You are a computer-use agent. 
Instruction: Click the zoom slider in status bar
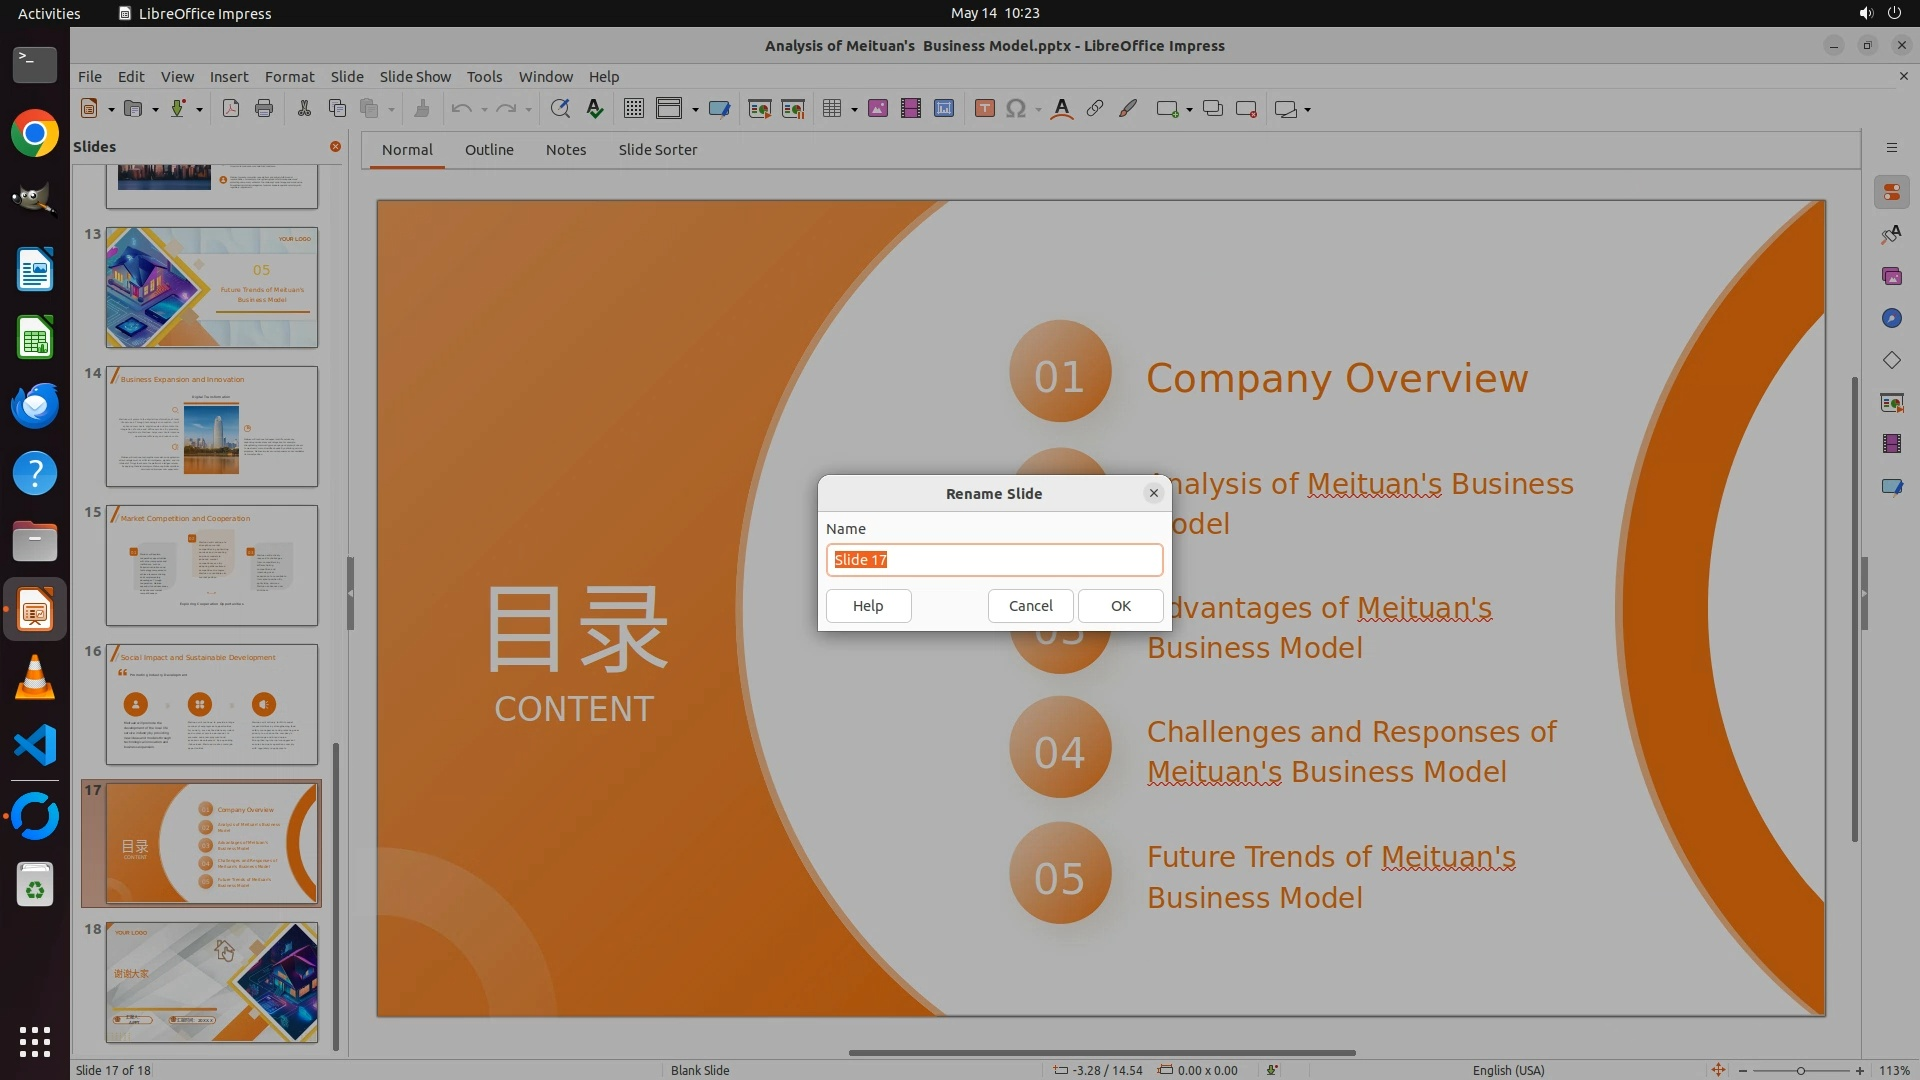(1800, 1070)
